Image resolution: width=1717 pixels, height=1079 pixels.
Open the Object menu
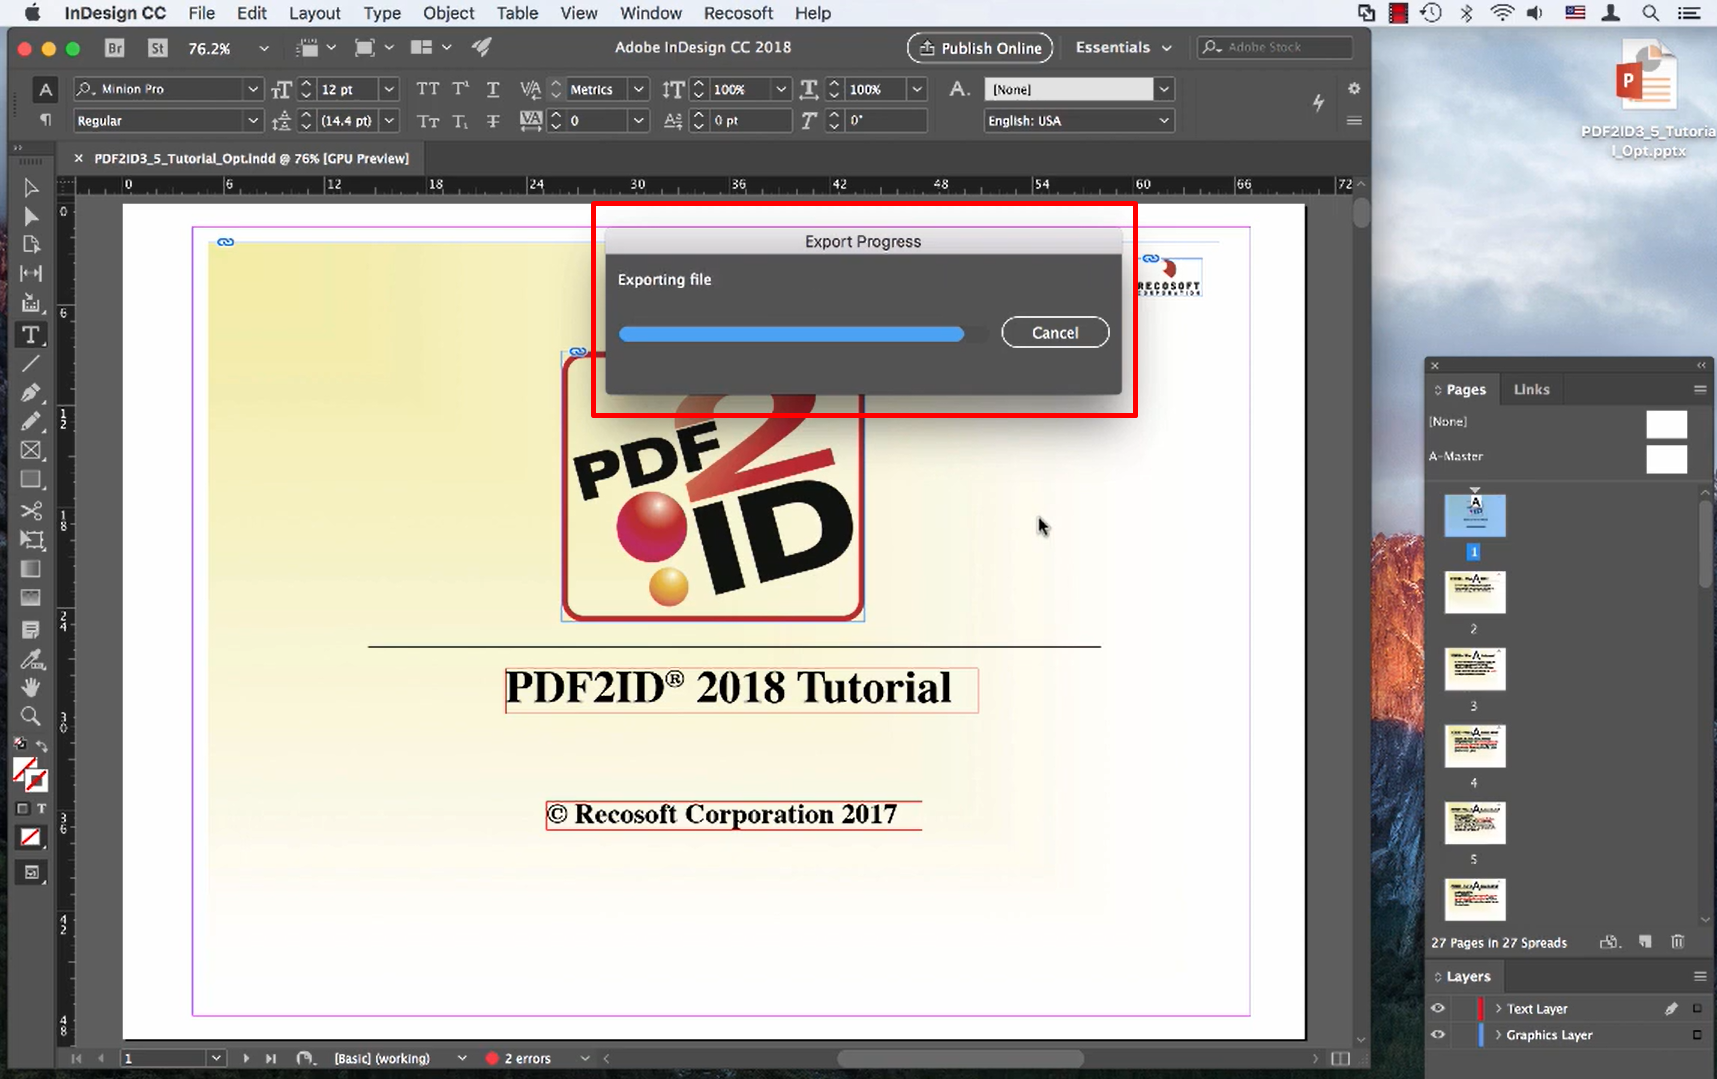coord(449,13)
